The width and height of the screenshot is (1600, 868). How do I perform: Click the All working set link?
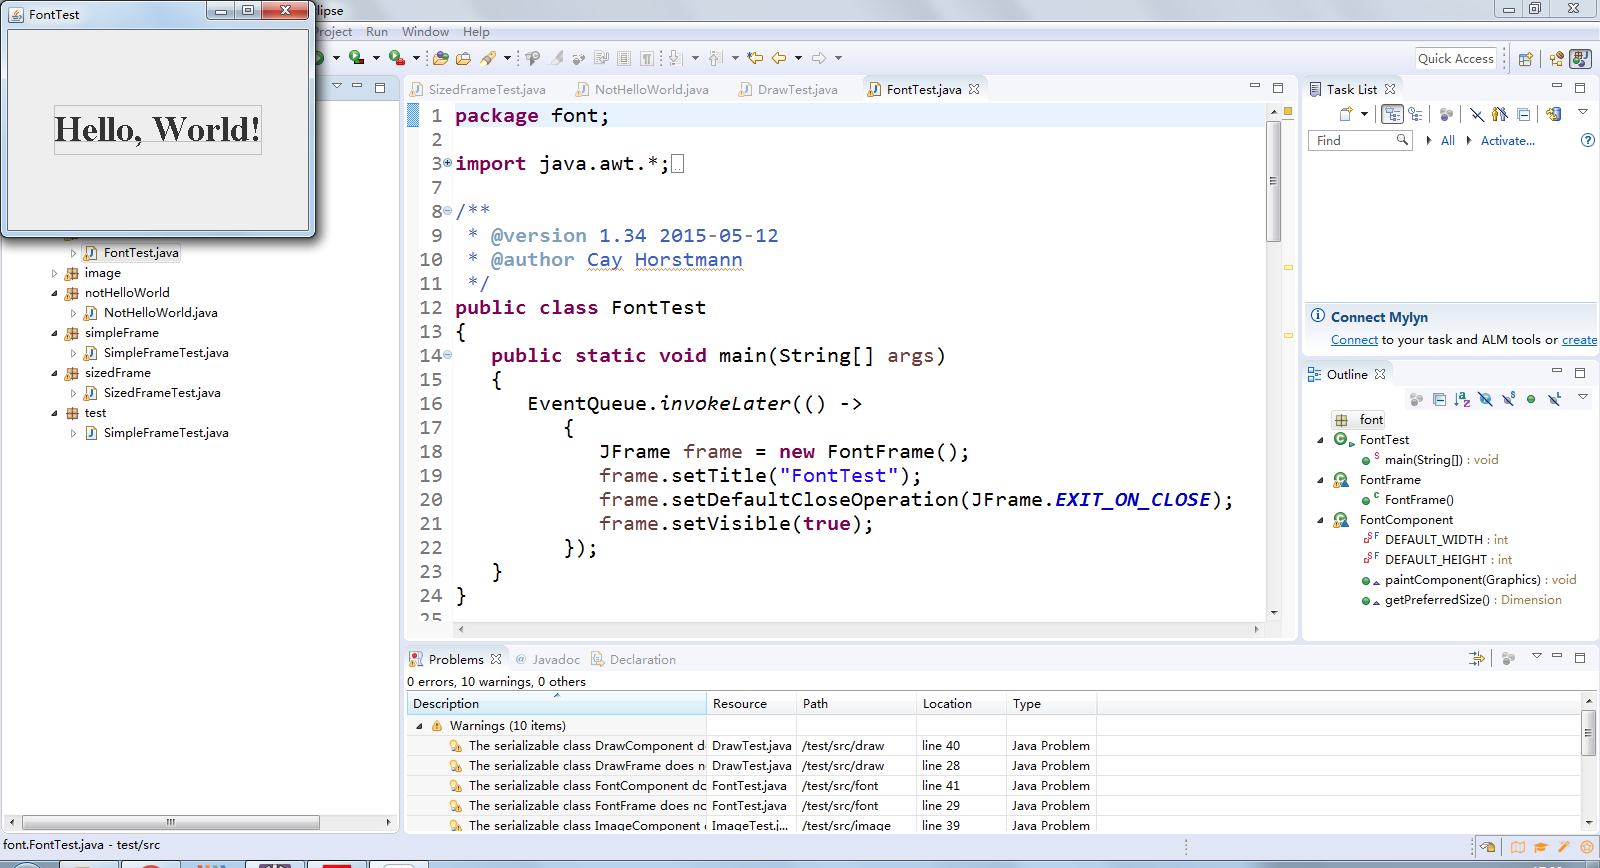point(1447,141)
